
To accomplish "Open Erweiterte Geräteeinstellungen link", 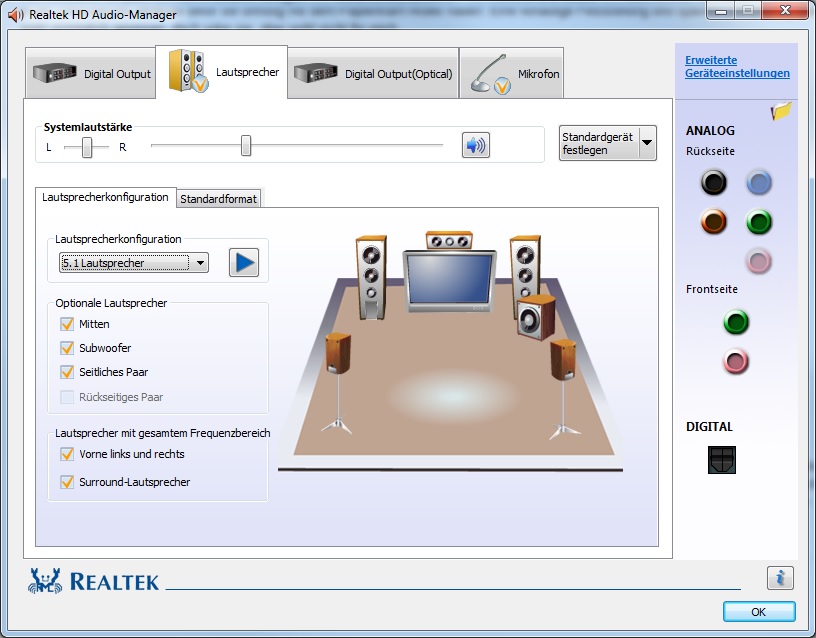I will tap(737, 67).
